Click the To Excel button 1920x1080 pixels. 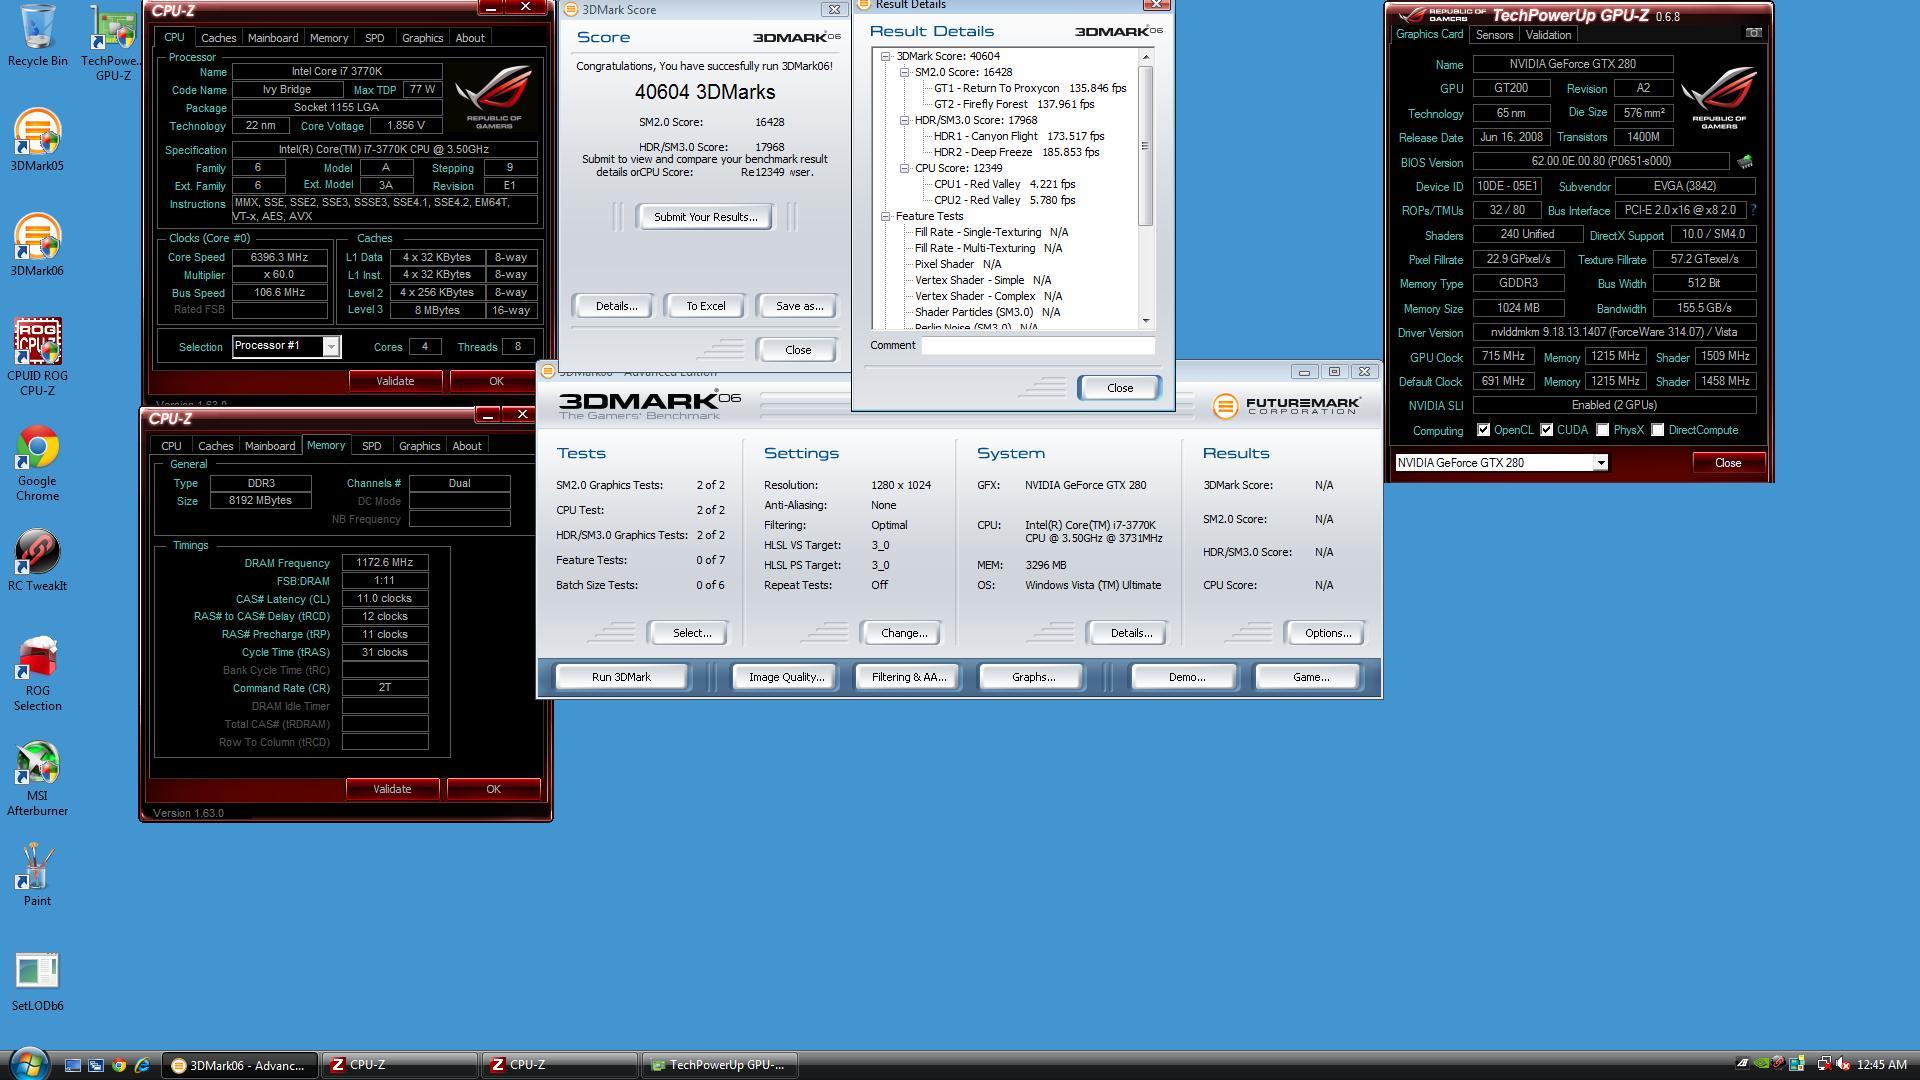(x=705, y=306)
